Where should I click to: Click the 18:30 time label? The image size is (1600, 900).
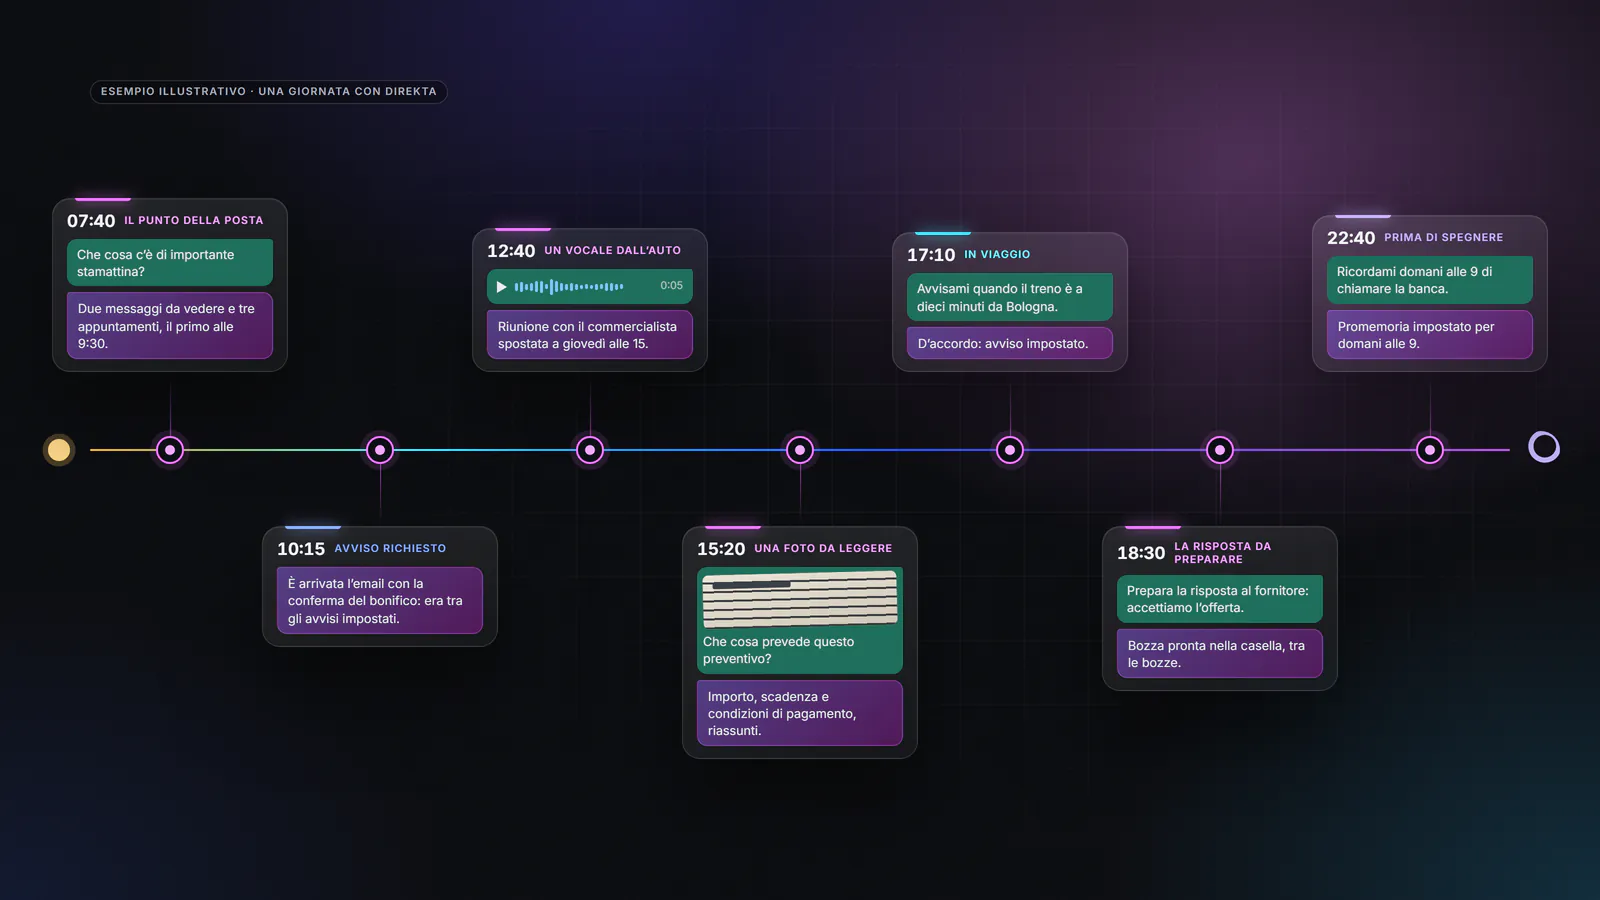tap(1141, 553)
